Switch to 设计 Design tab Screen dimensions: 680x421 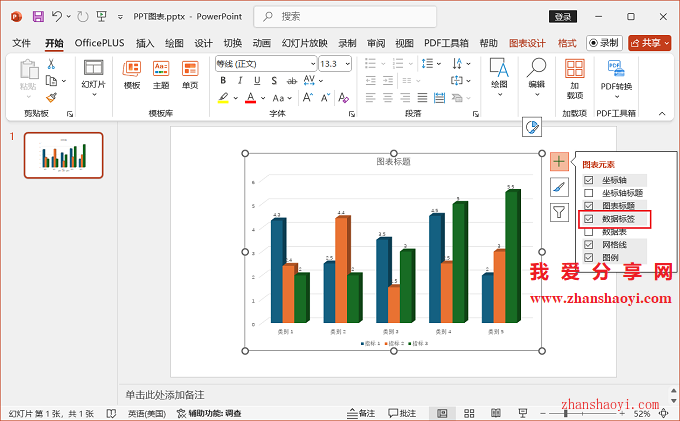[x=203, y=43]
